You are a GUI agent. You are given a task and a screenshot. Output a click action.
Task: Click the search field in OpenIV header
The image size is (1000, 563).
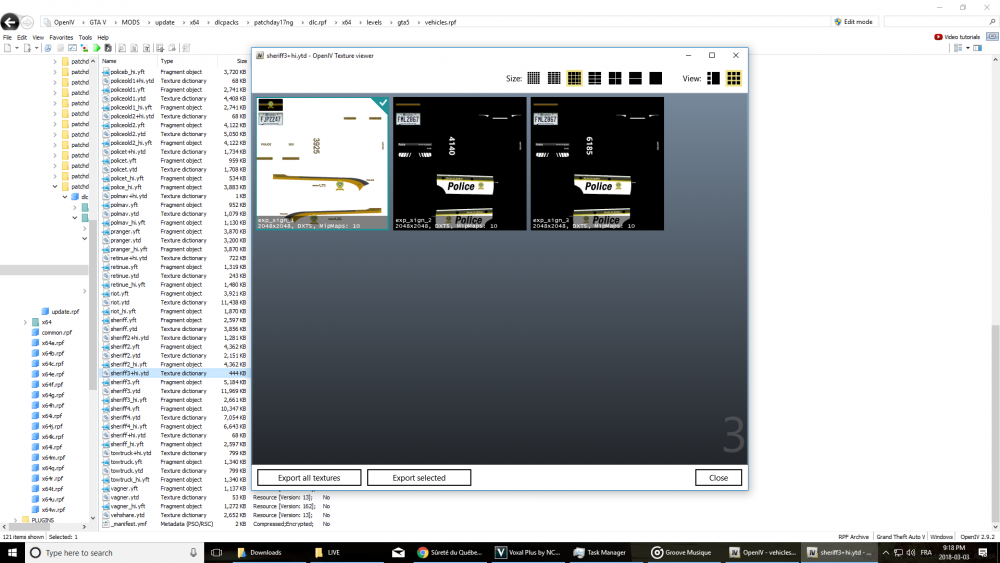point(940,22)
